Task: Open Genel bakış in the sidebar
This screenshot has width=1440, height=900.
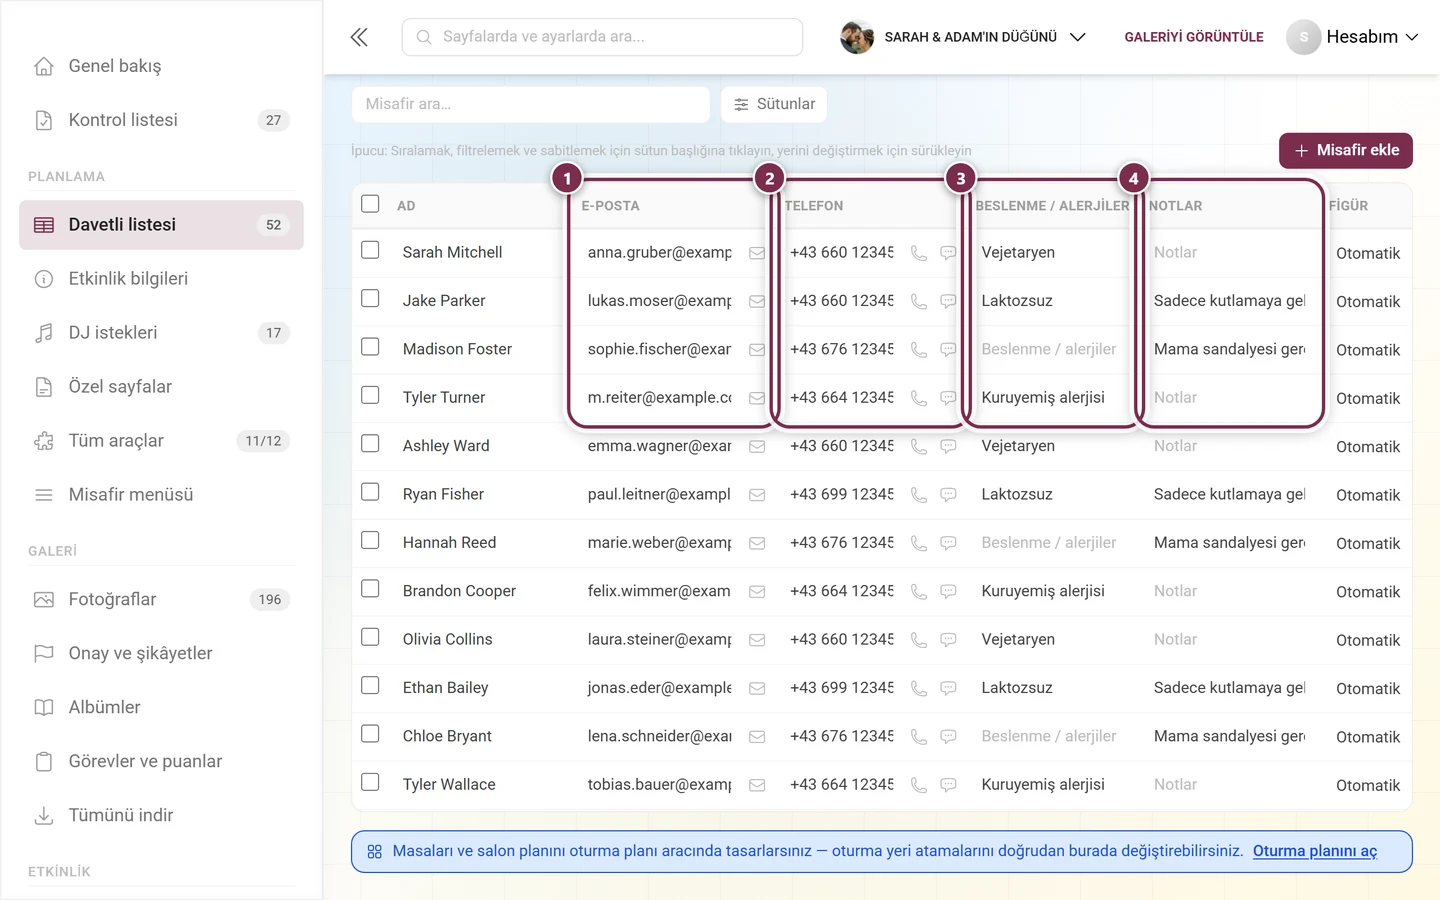Action: click(x=161, y=66)
